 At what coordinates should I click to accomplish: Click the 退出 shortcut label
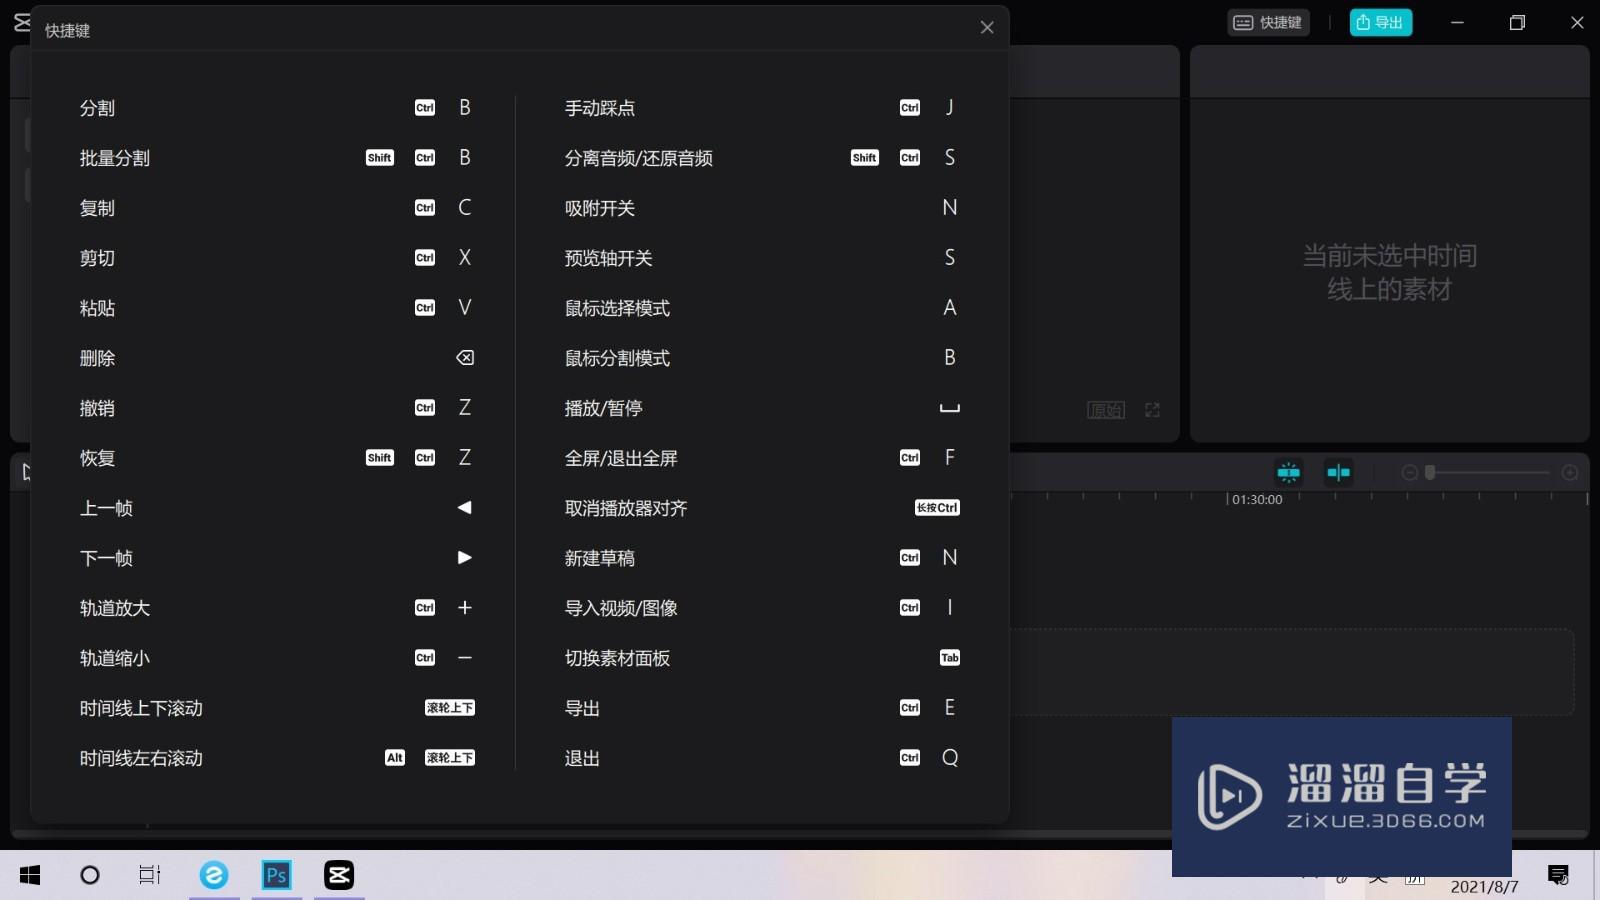(582, 758)
